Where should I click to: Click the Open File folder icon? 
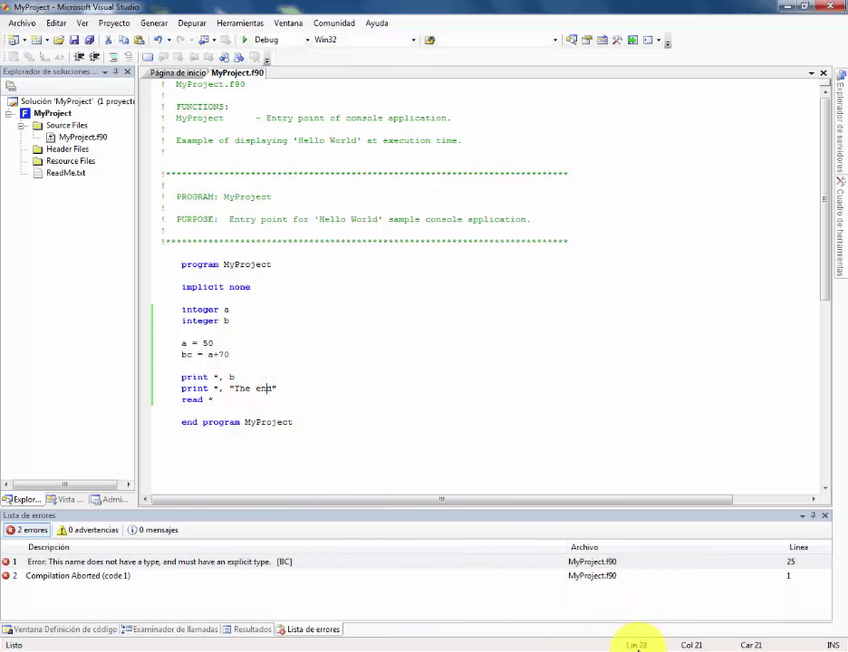[x=59, y=40]
